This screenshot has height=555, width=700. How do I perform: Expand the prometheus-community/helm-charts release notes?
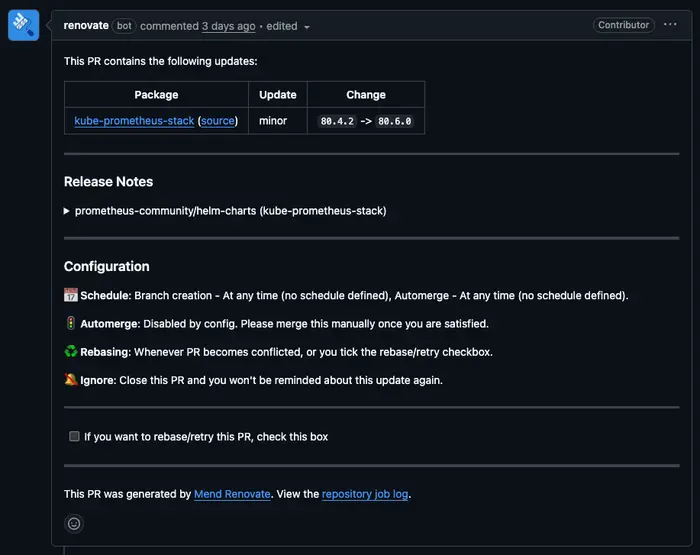225,211
